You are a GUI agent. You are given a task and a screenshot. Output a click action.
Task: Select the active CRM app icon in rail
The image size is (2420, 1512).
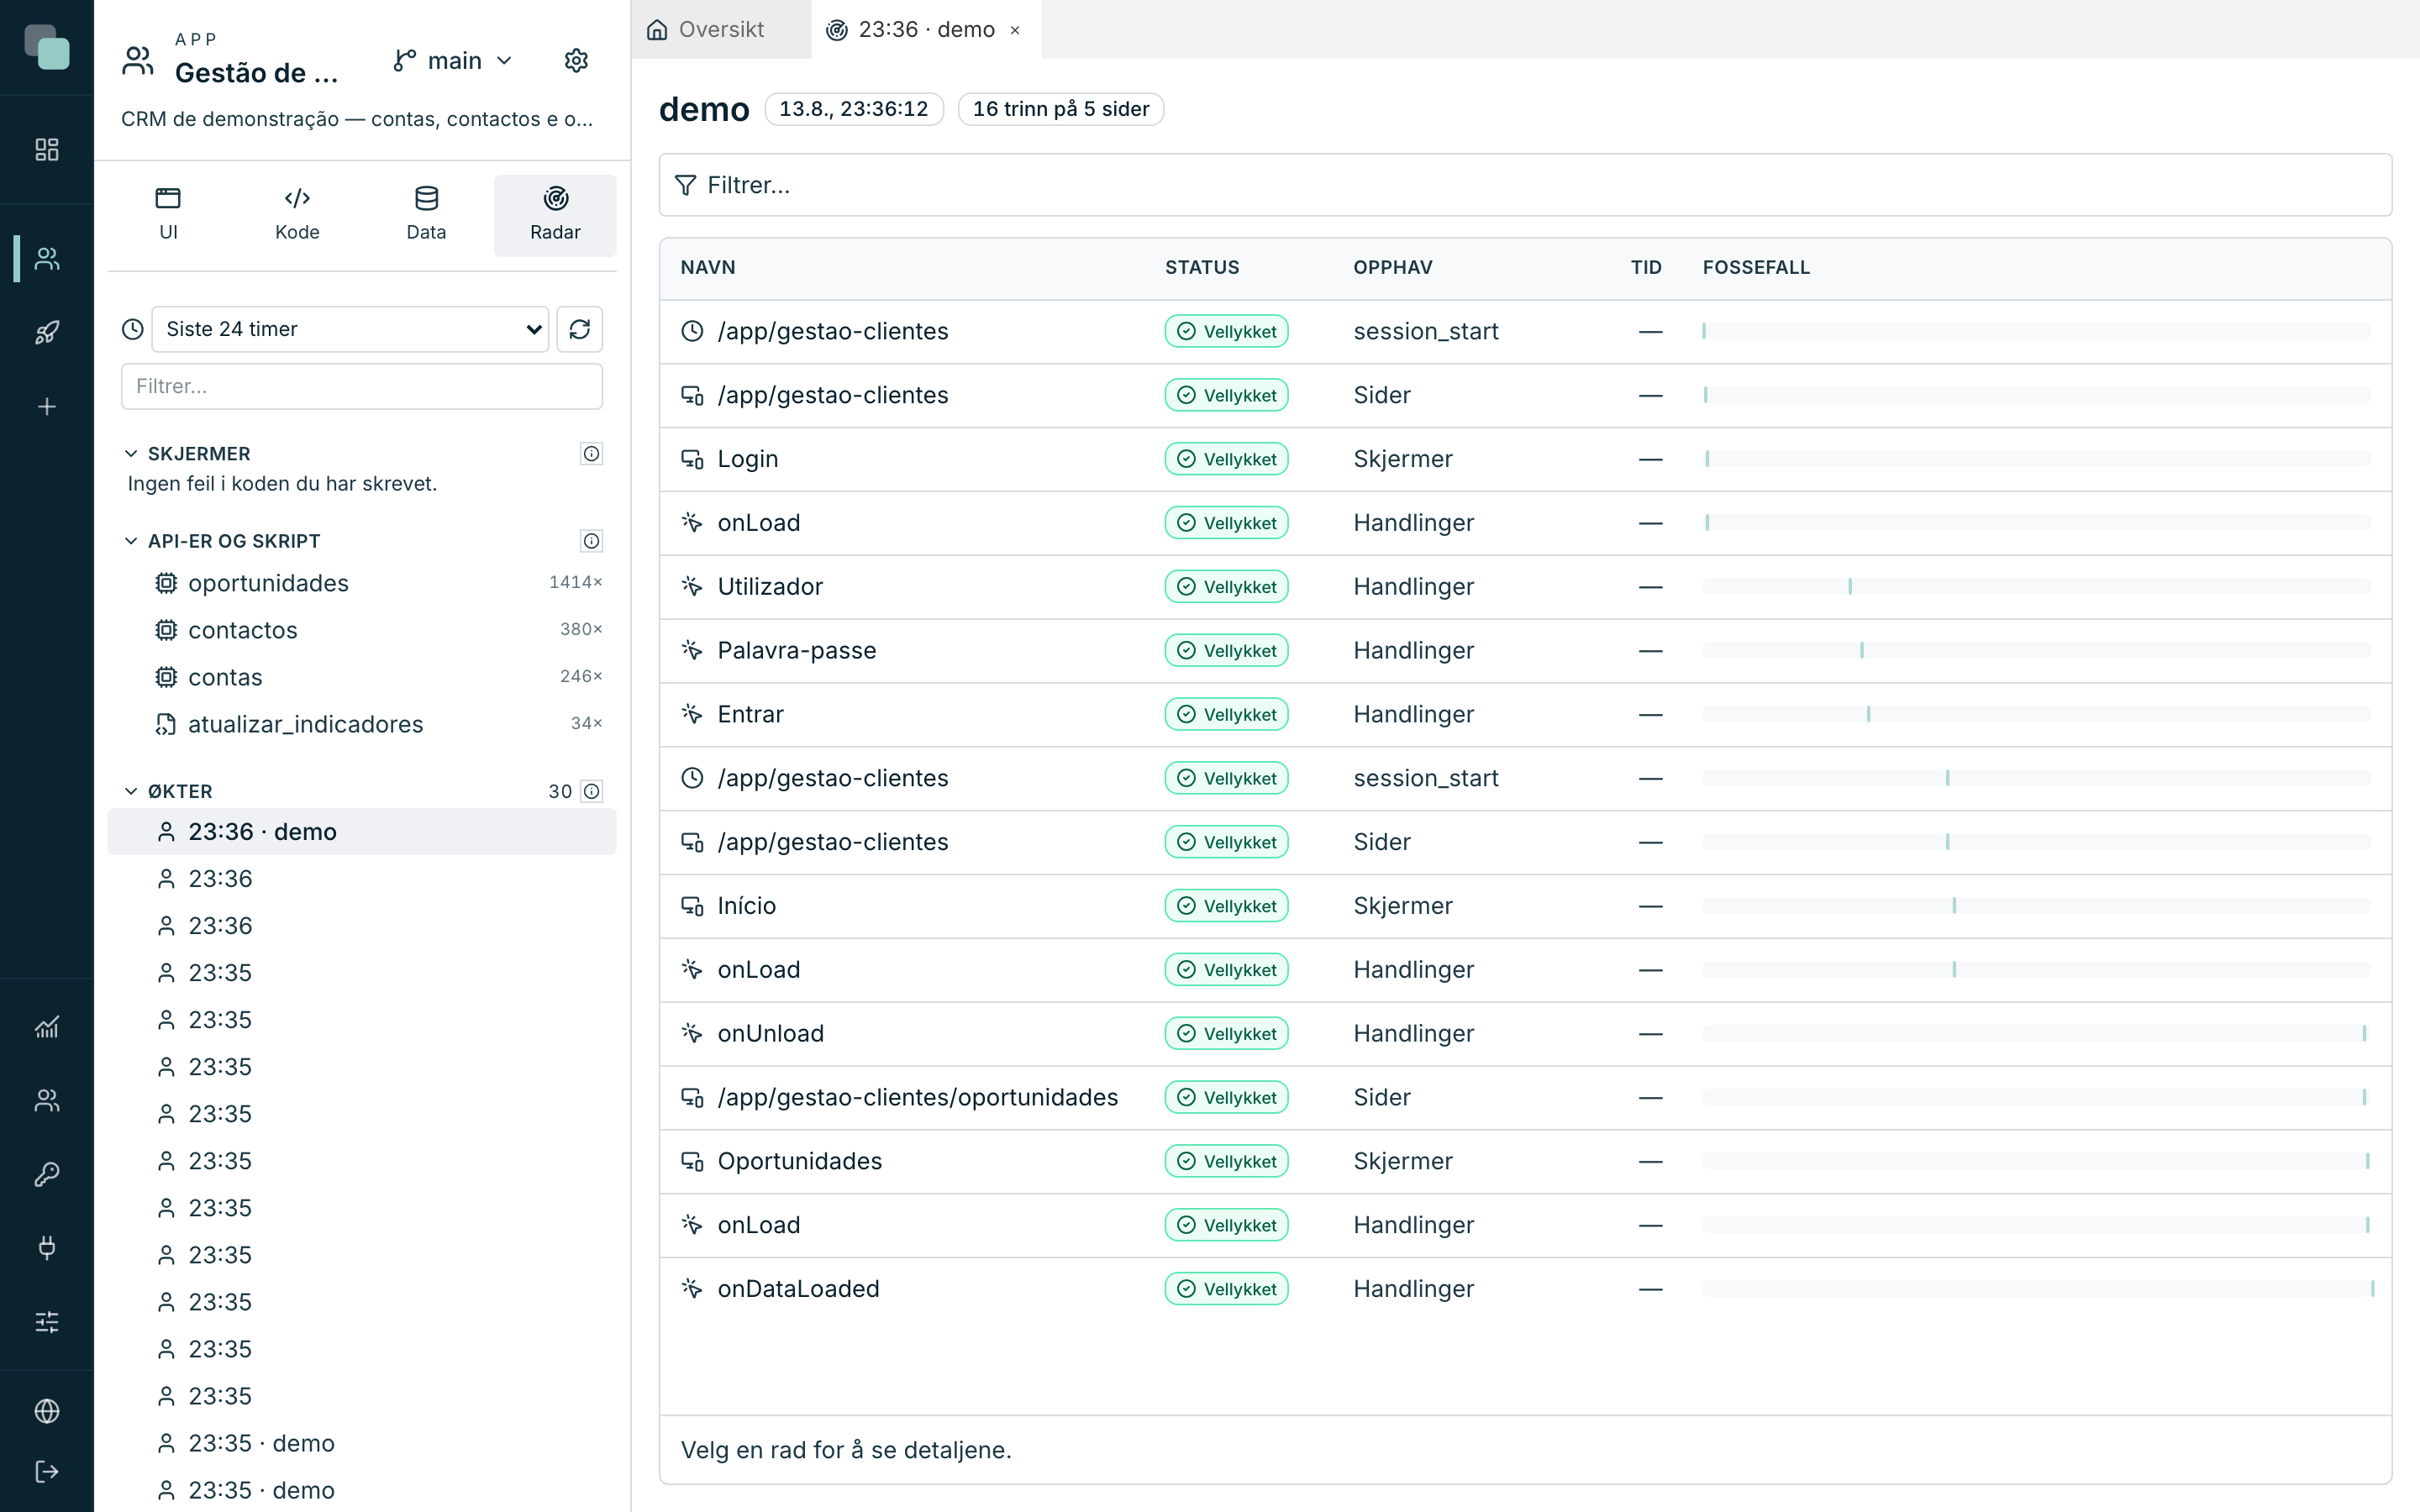pos(47,259)
